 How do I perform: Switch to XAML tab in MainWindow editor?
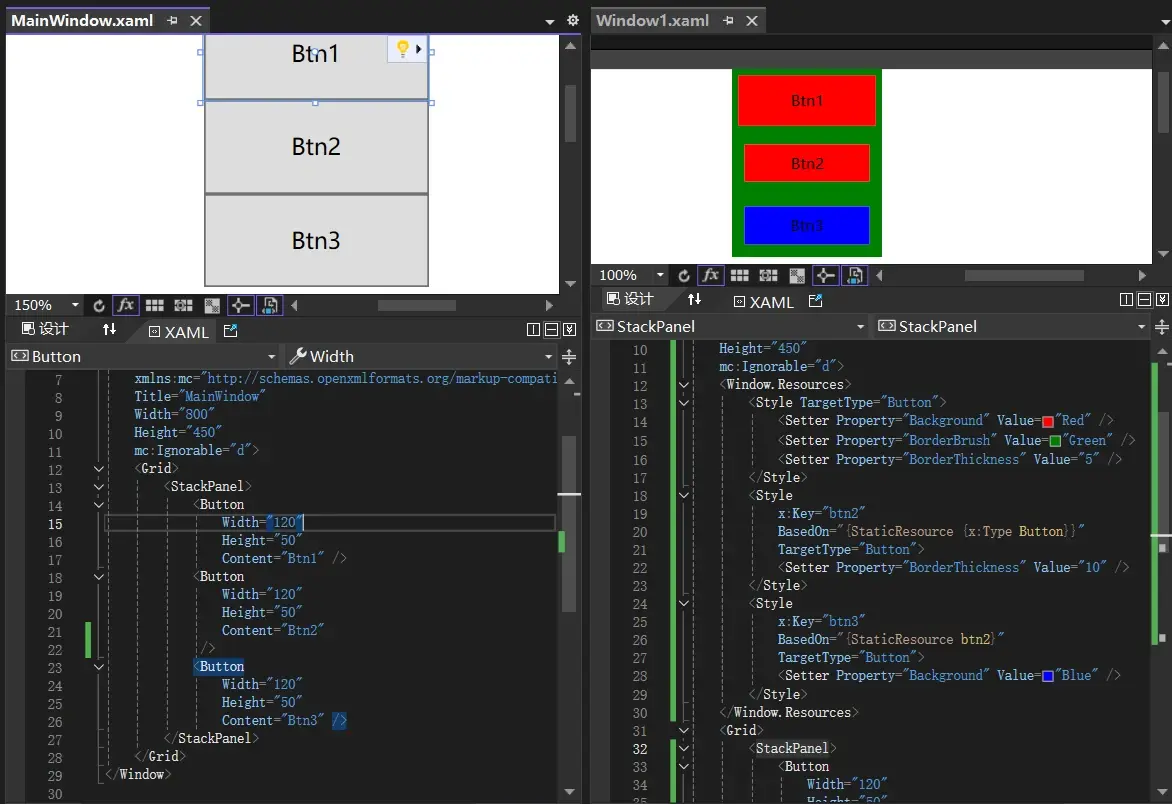point(179,332)
